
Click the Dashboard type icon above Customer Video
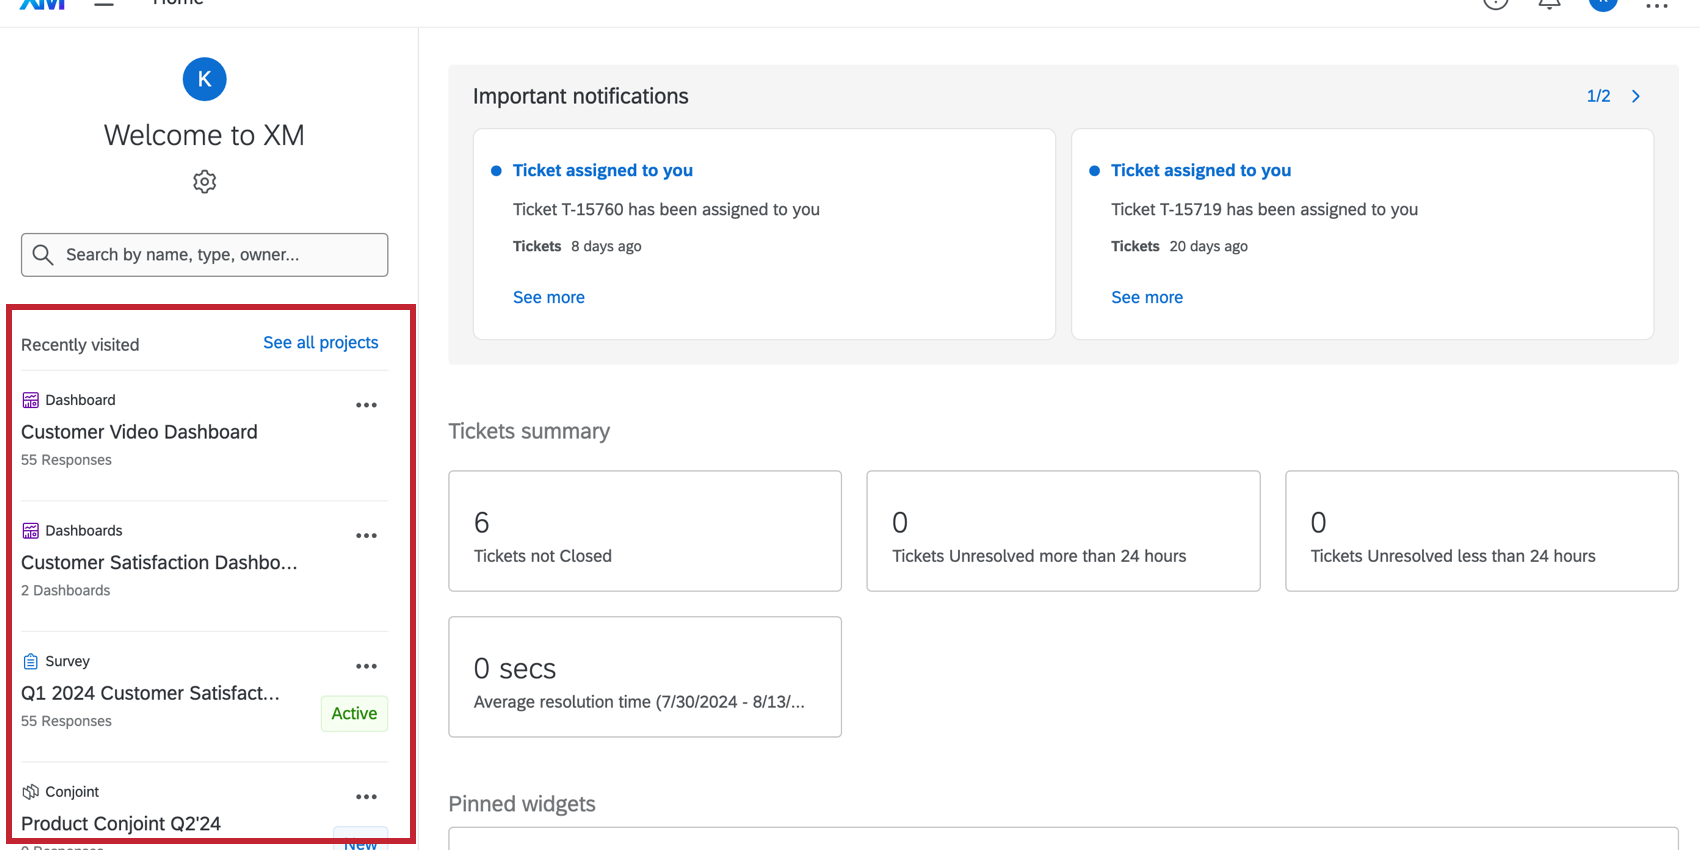tap(31, 400)
